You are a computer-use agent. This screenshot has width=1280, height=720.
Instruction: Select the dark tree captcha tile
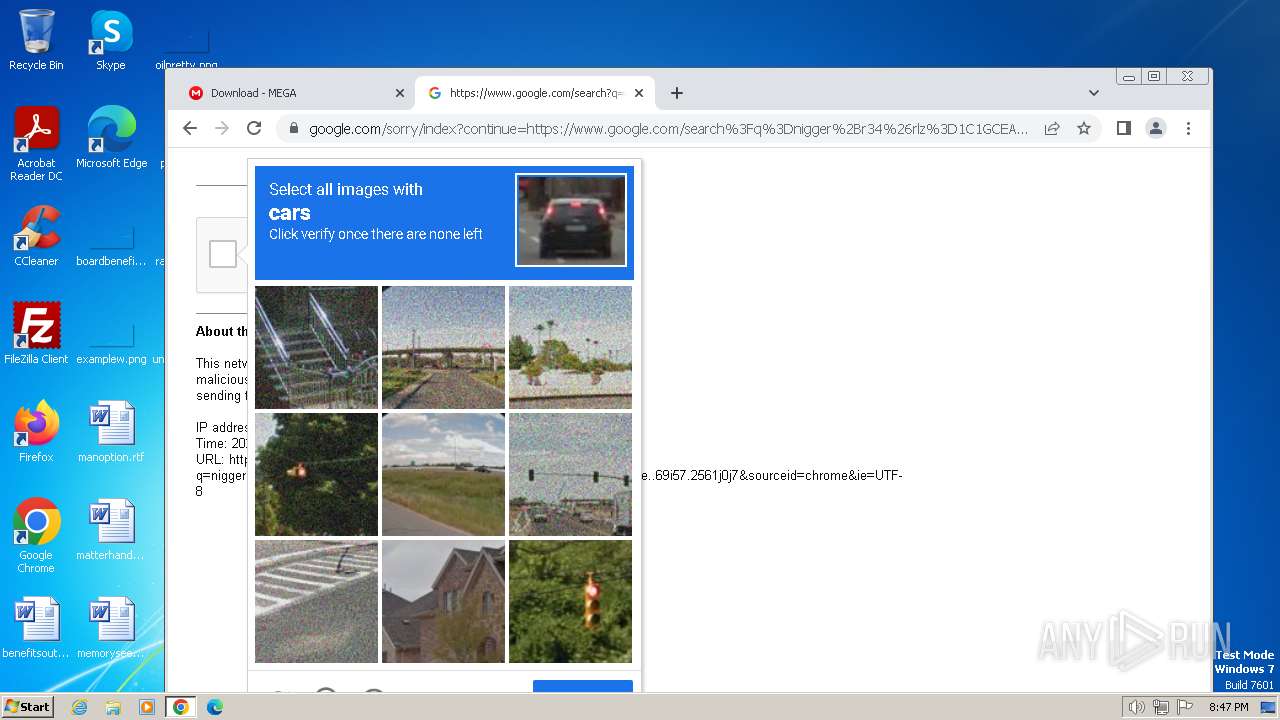tap(316, 474)
